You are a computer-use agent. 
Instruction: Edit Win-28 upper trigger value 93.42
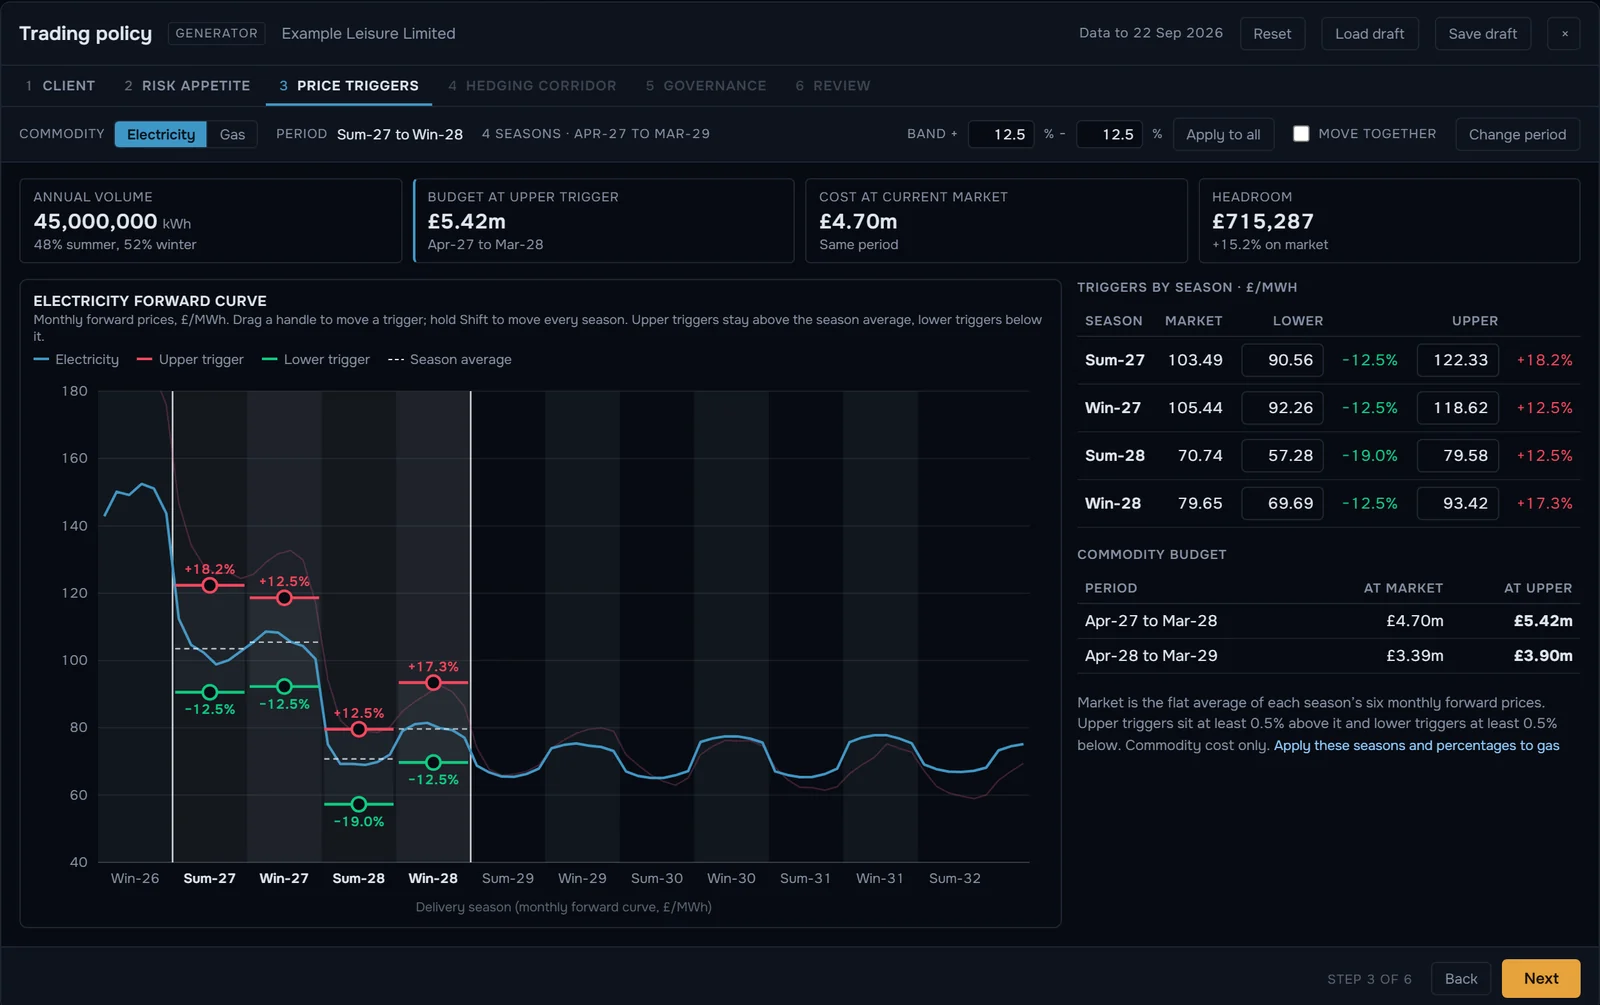click(x=1457, y=503)
